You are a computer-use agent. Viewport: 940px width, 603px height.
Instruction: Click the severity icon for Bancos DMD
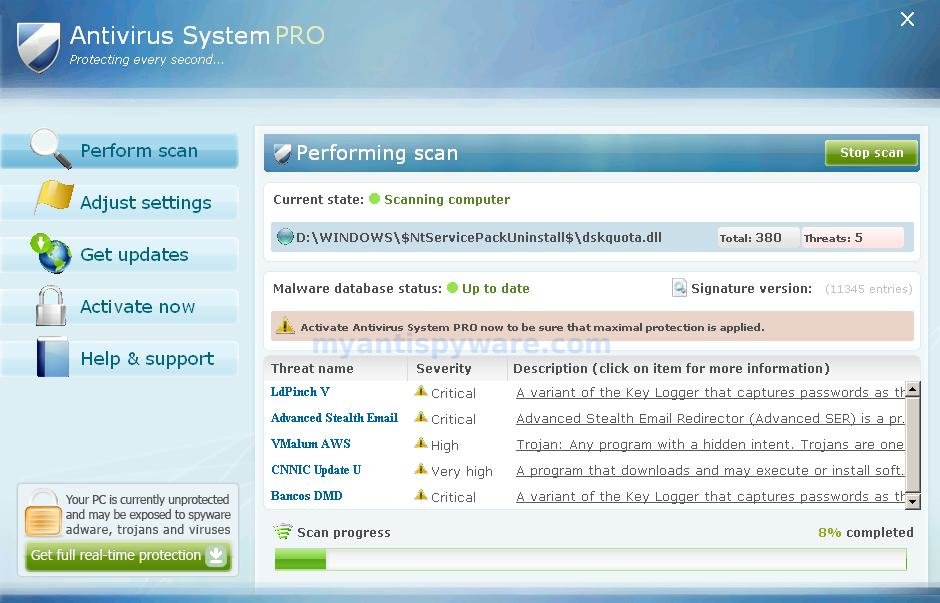click(421, 495)
